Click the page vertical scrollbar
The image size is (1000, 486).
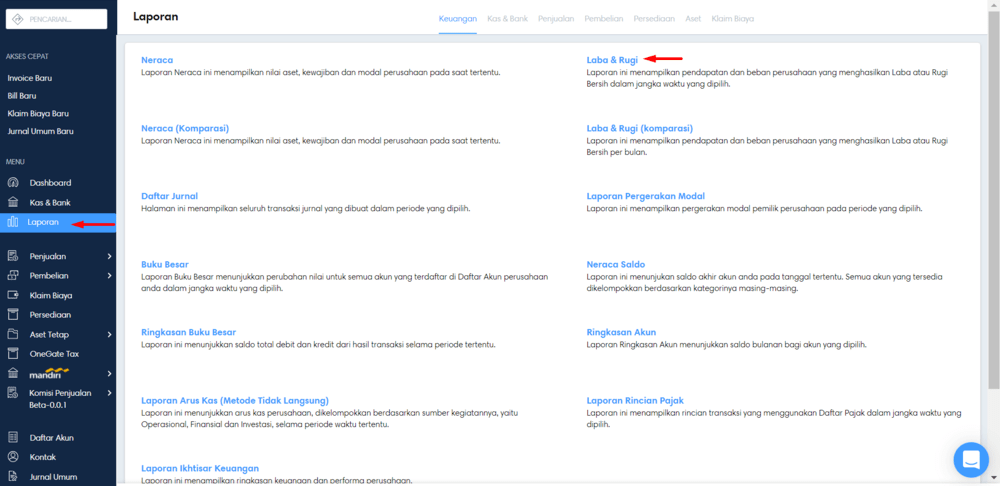click(994, 201)
